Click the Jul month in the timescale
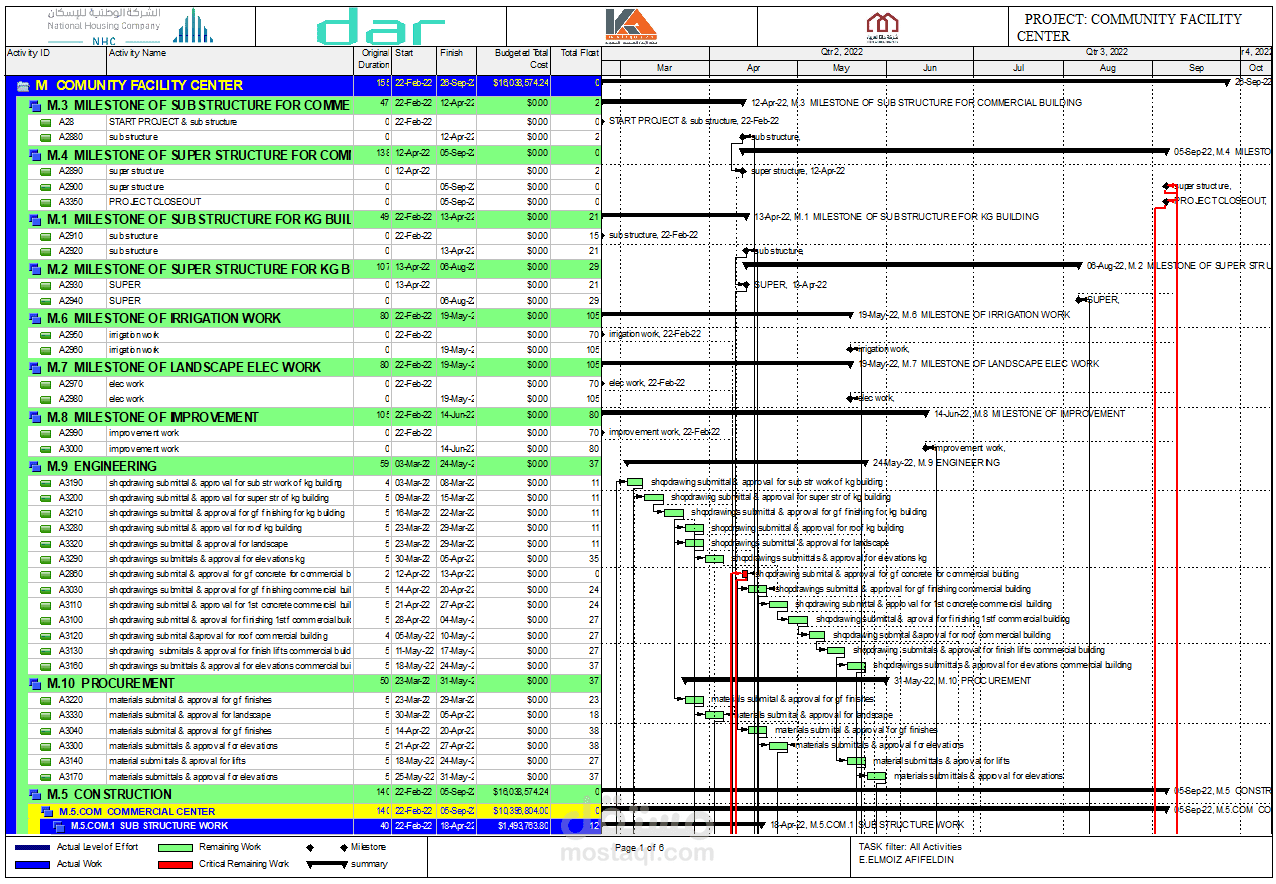This screenshot has width=1276, height=884. pyautogui.click(x=1018, y=68)
